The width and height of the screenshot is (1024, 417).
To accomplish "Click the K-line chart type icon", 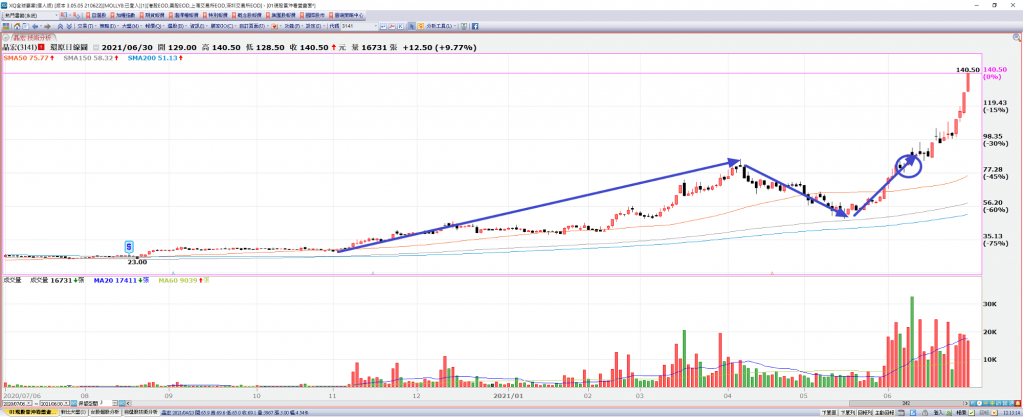I will coord(400,26).
